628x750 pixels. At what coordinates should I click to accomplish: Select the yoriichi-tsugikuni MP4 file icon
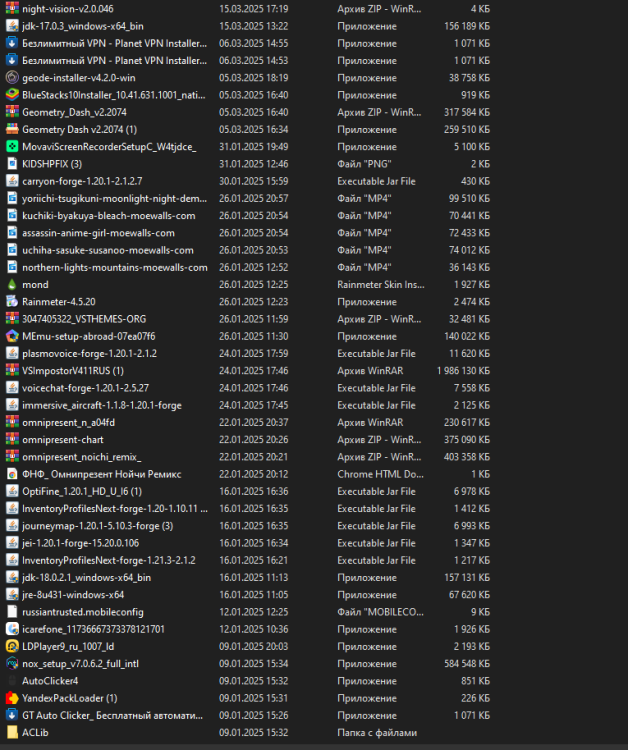coord(12,198)
